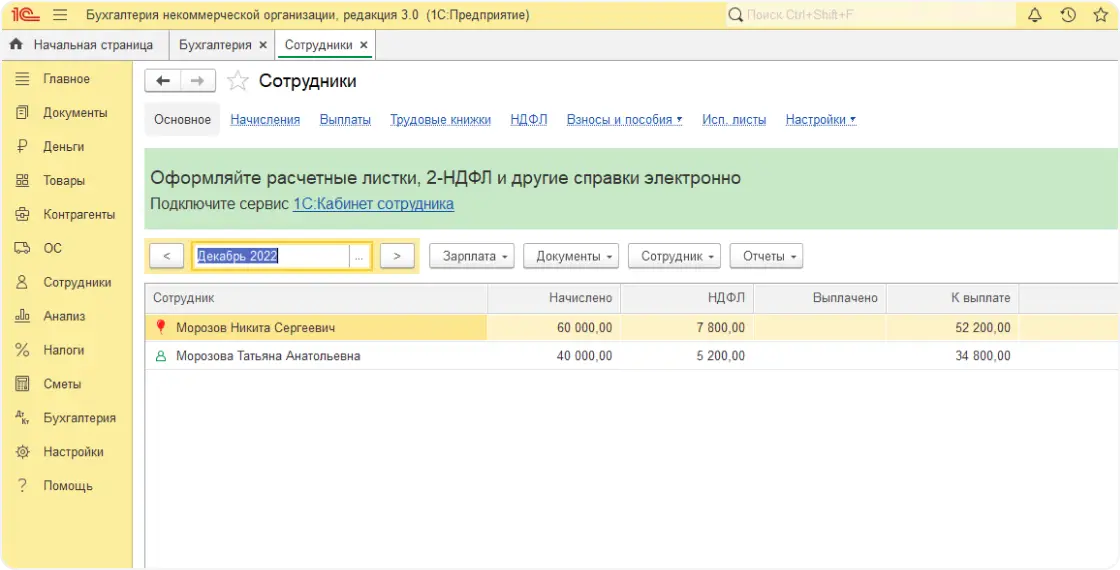Click the Анализ chart icon
Screen dimensions: 1120x570
pyautogui.click(x=22, y=316)
